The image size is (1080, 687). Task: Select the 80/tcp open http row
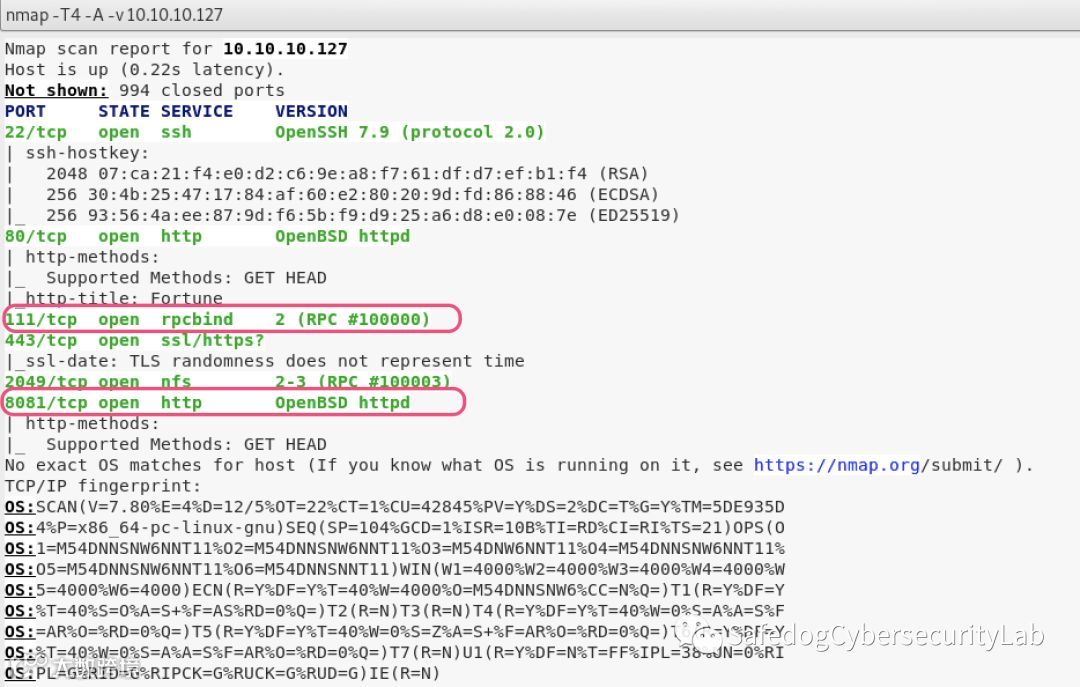point(207,236)
